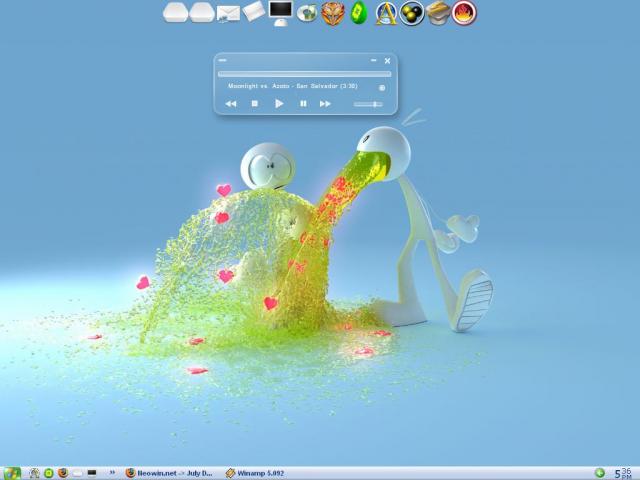Start playback with the Winamp play button
This screenshot has width=640, height=480.
279,104
